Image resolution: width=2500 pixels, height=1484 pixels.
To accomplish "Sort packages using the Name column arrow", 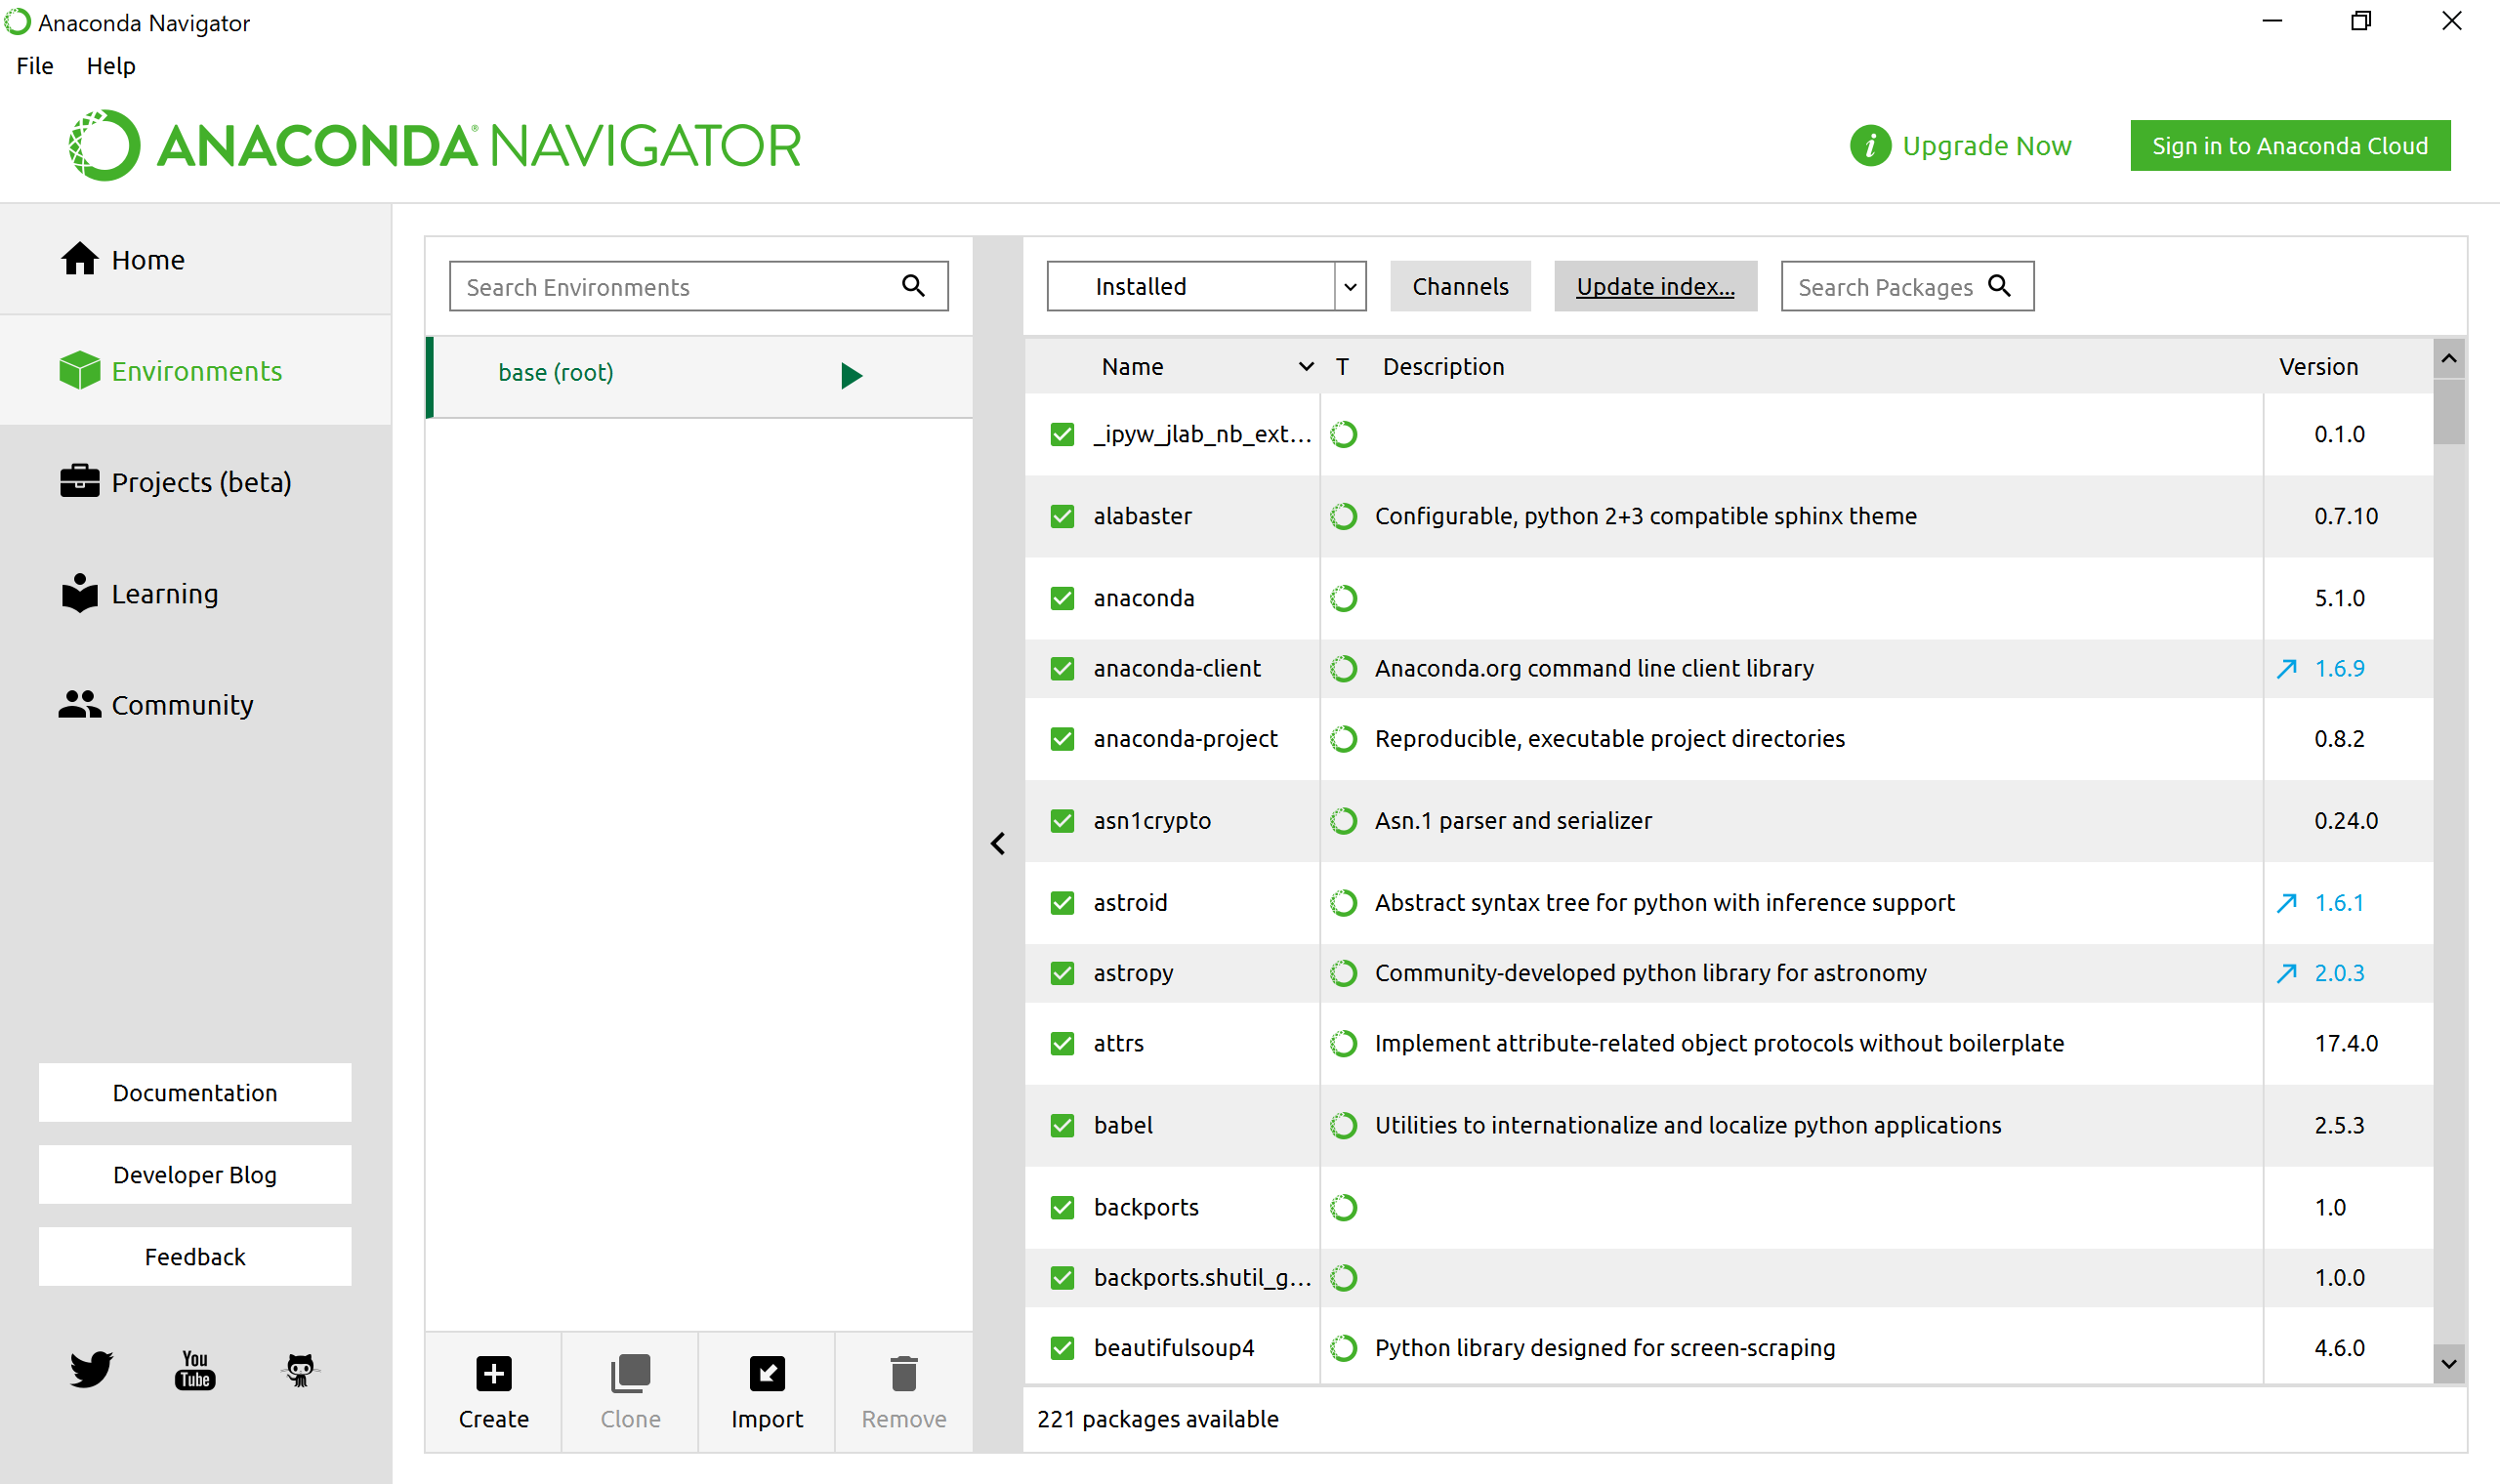I will tap(1305, 367).
